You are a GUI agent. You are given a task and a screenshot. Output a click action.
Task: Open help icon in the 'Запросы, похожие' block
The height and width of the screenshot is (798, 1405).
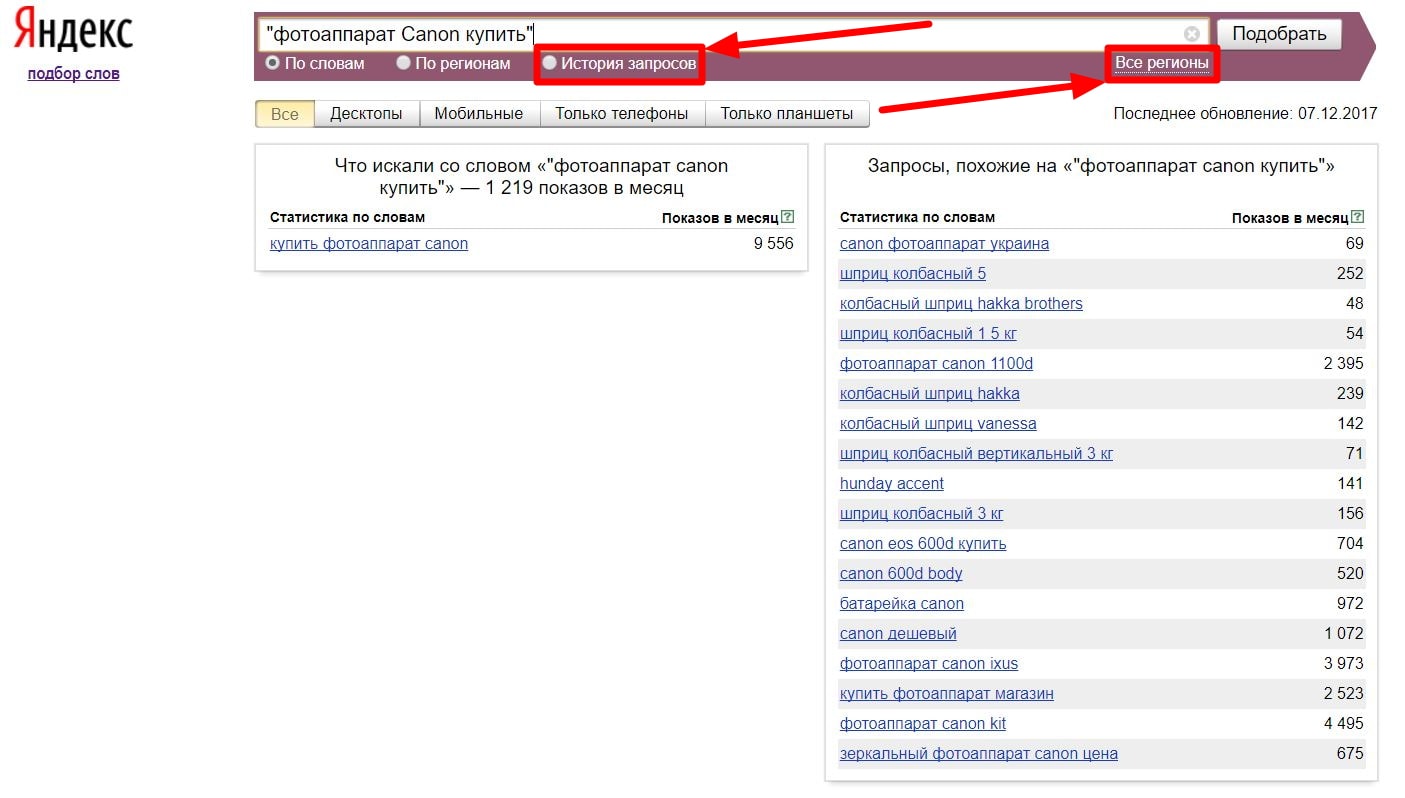pos(1357,217)
